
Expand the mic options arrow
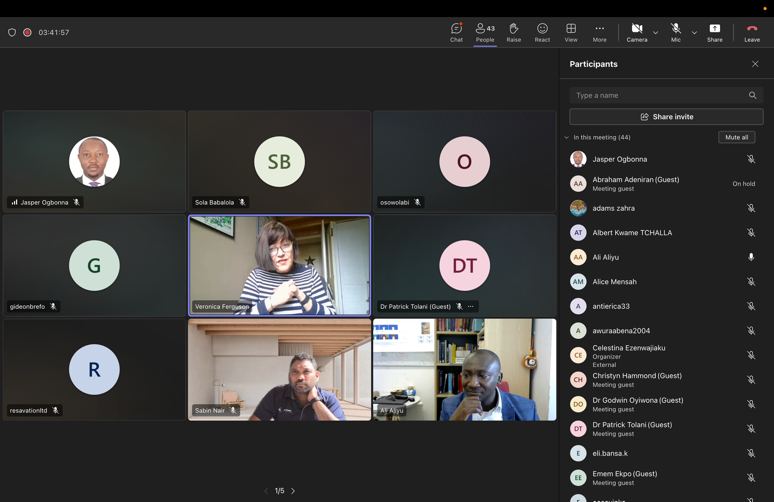(x=694, y=33)
